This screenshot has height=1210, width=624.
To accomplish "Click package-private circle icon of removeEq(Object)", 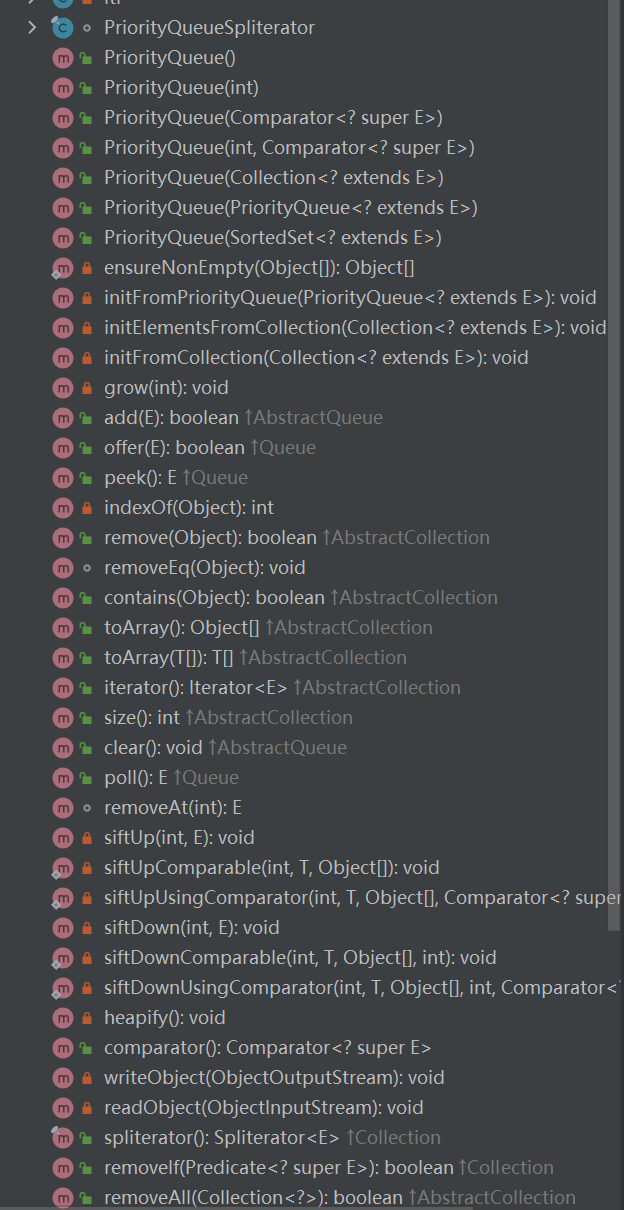I will coord(87,568).
